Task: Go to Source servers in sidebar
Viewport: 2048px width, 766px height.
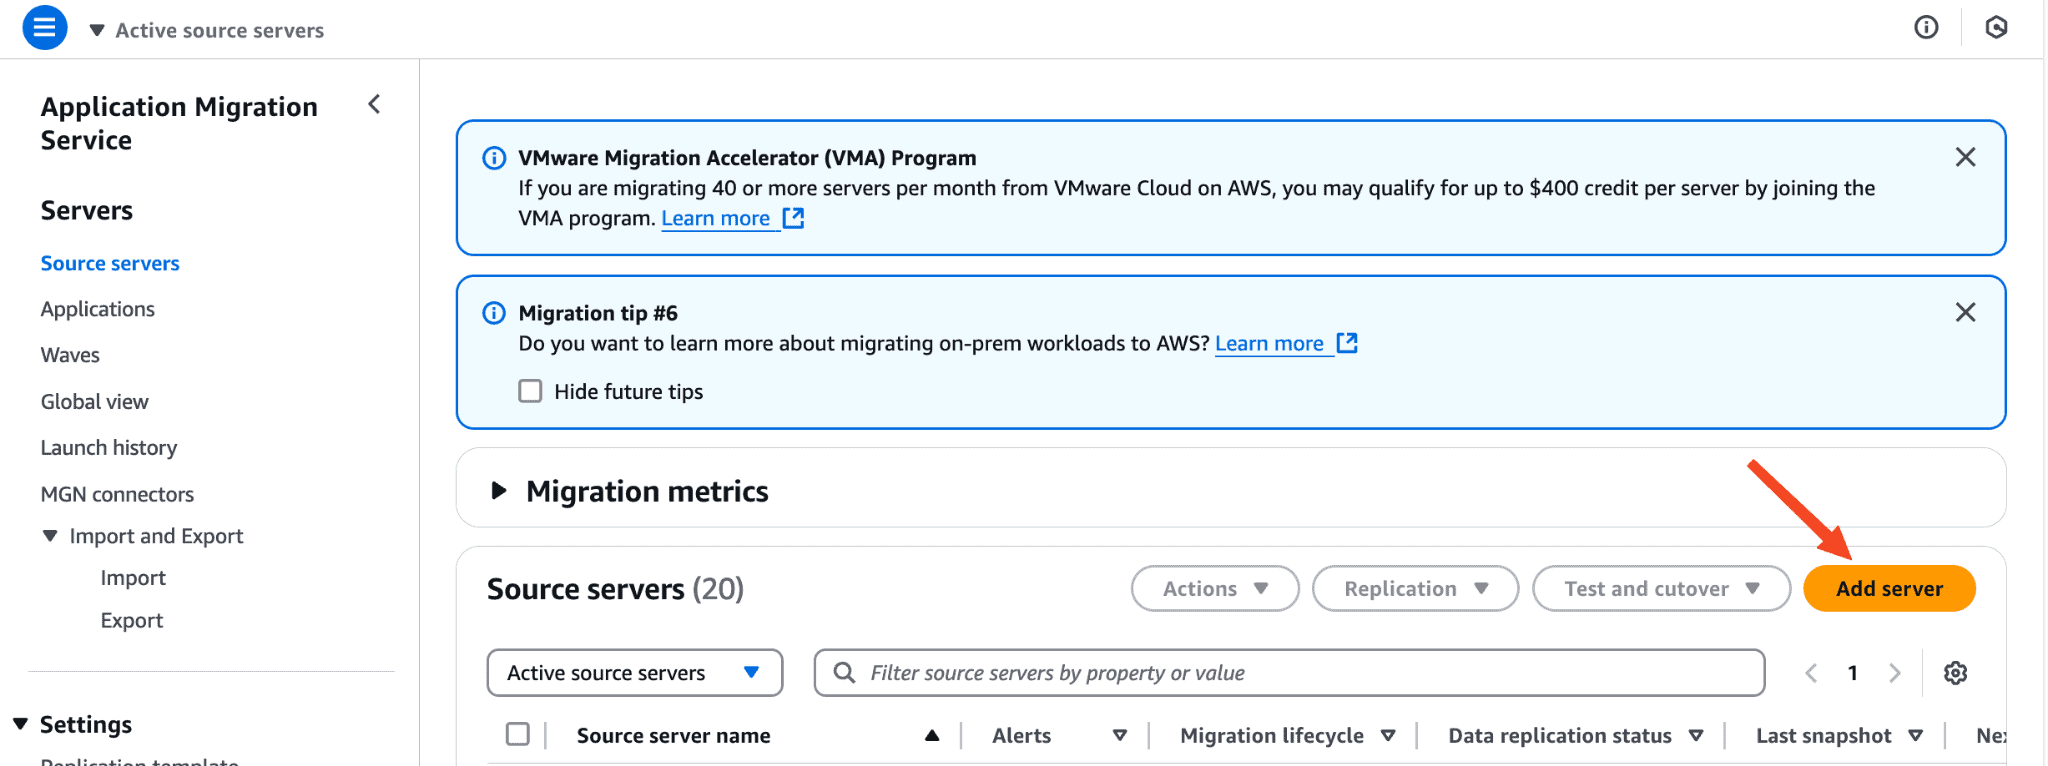Action: tap(110, 263)
